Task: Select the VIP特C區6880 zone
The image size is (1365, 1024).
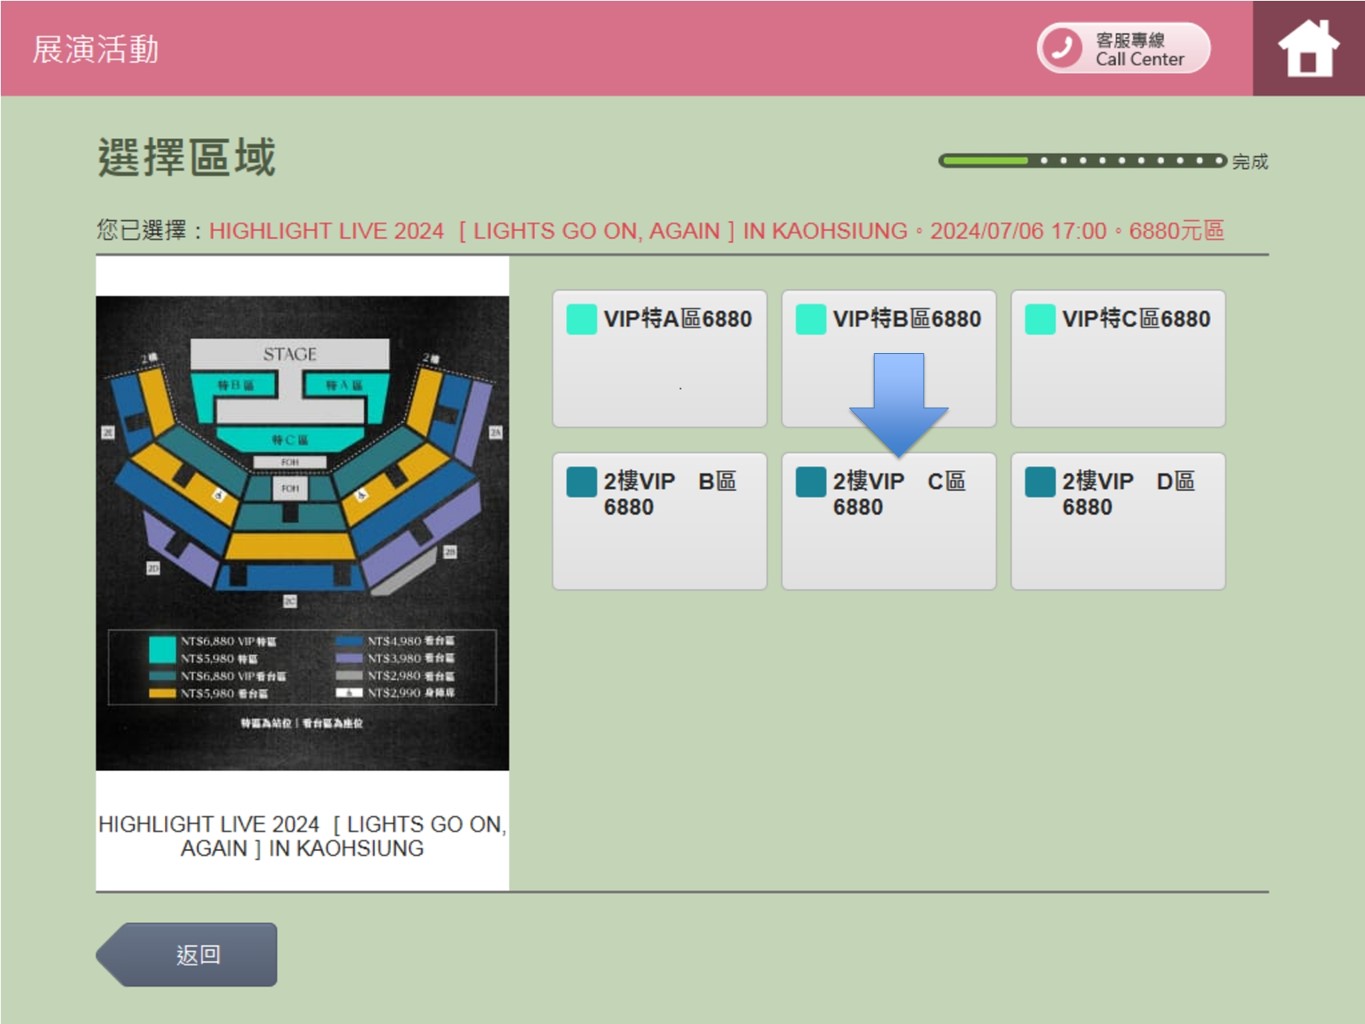Action: pyautogui.click(x=1118, y=358)
